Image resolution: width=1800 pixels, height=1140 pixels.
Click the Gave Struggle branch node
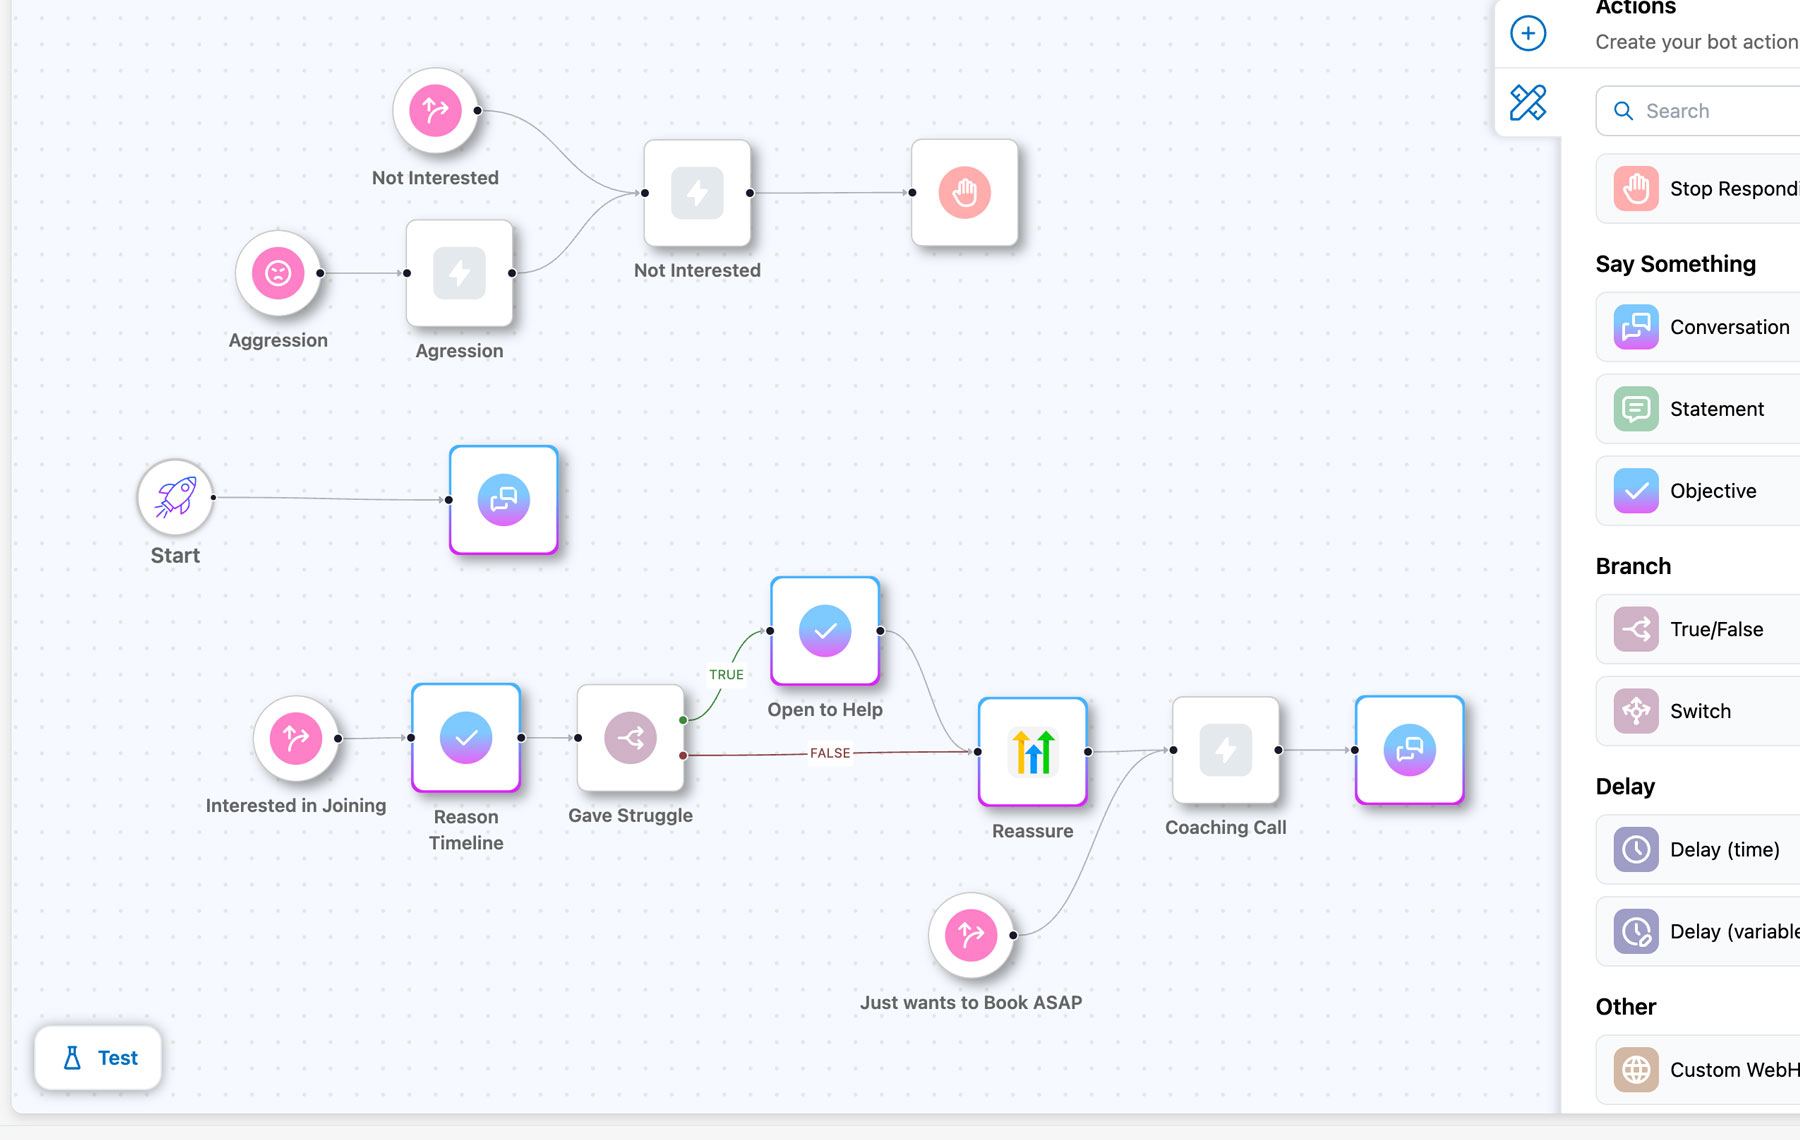click(x=630, y=738)
